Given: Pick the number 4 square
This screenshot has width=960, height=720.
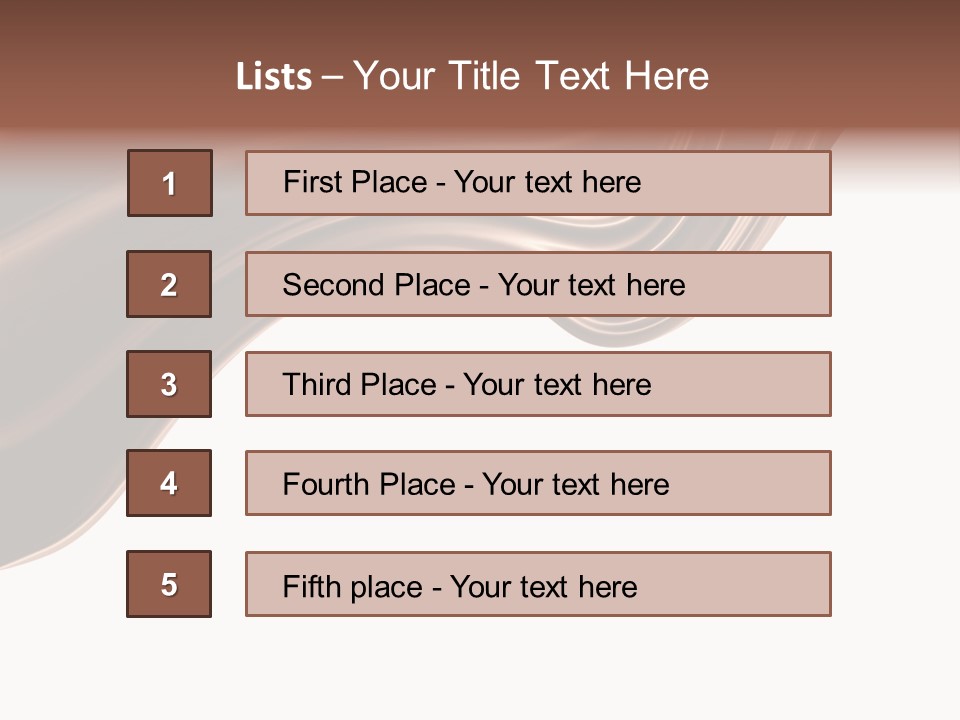Looking at the screenshot, I should click(169, 483).
